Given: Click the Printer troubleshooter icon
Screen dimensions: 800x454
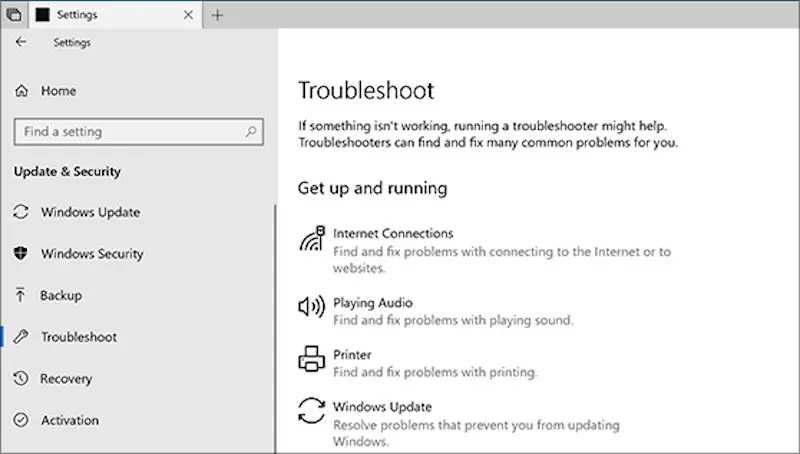Looking at the screenshot, I should click(x=312, y=358).
